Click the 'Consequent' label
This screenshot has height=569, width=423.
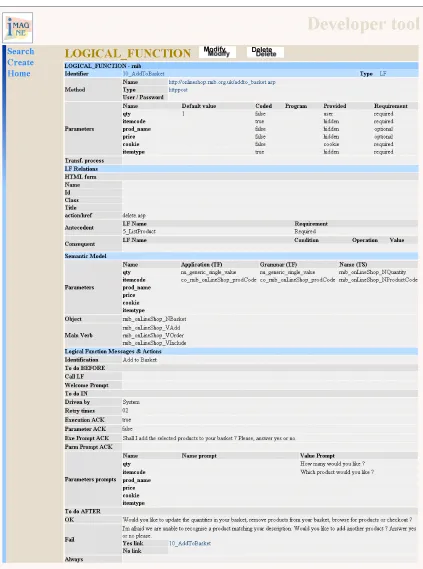point(80,244)
